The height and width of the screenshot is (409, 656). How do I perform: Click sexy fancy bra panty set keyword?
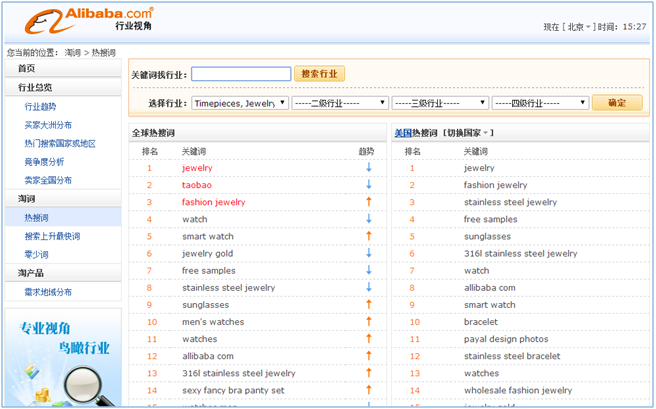[x=233, y=391]
